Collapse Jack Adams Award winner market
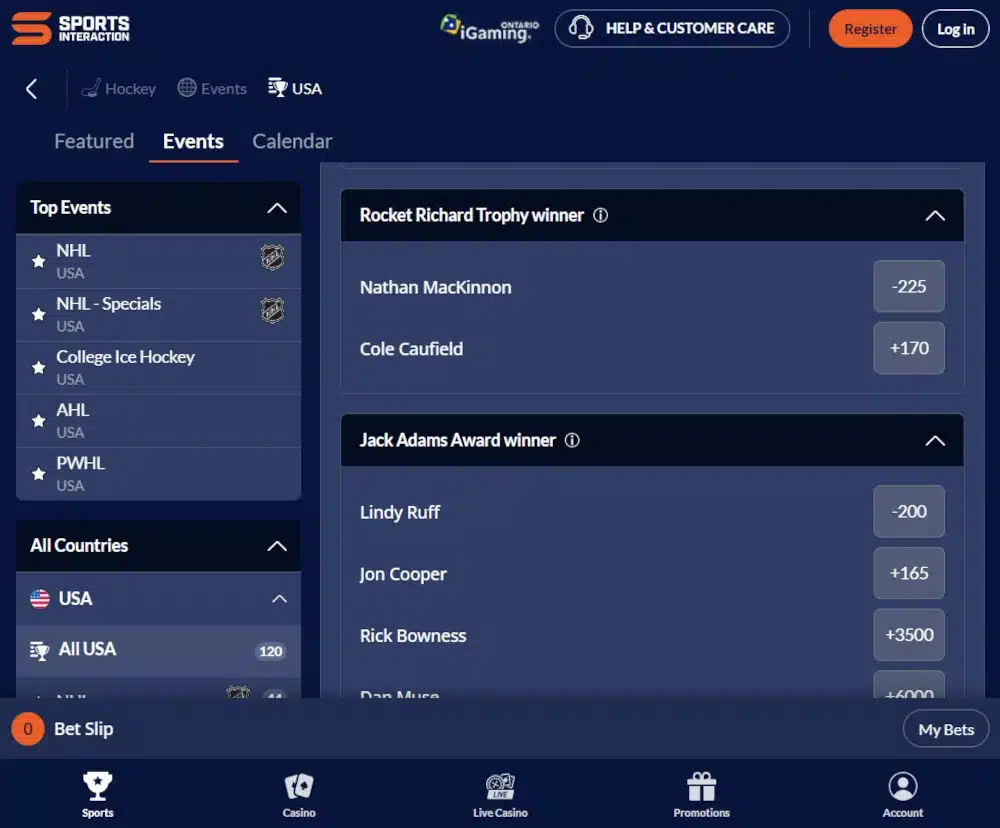 [x=935, y=441]
